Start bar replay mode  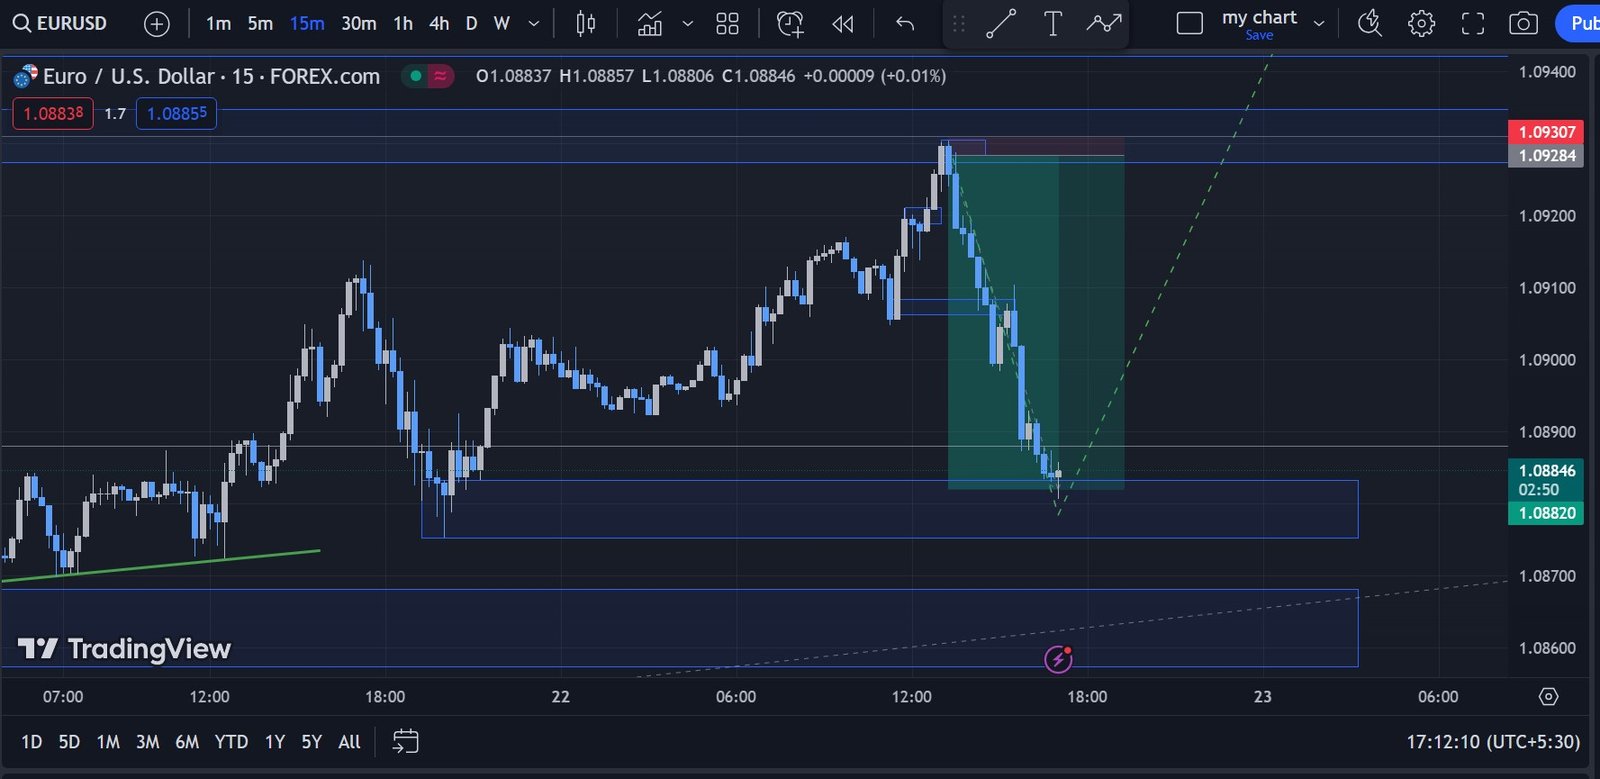click(x=843, y=23)
